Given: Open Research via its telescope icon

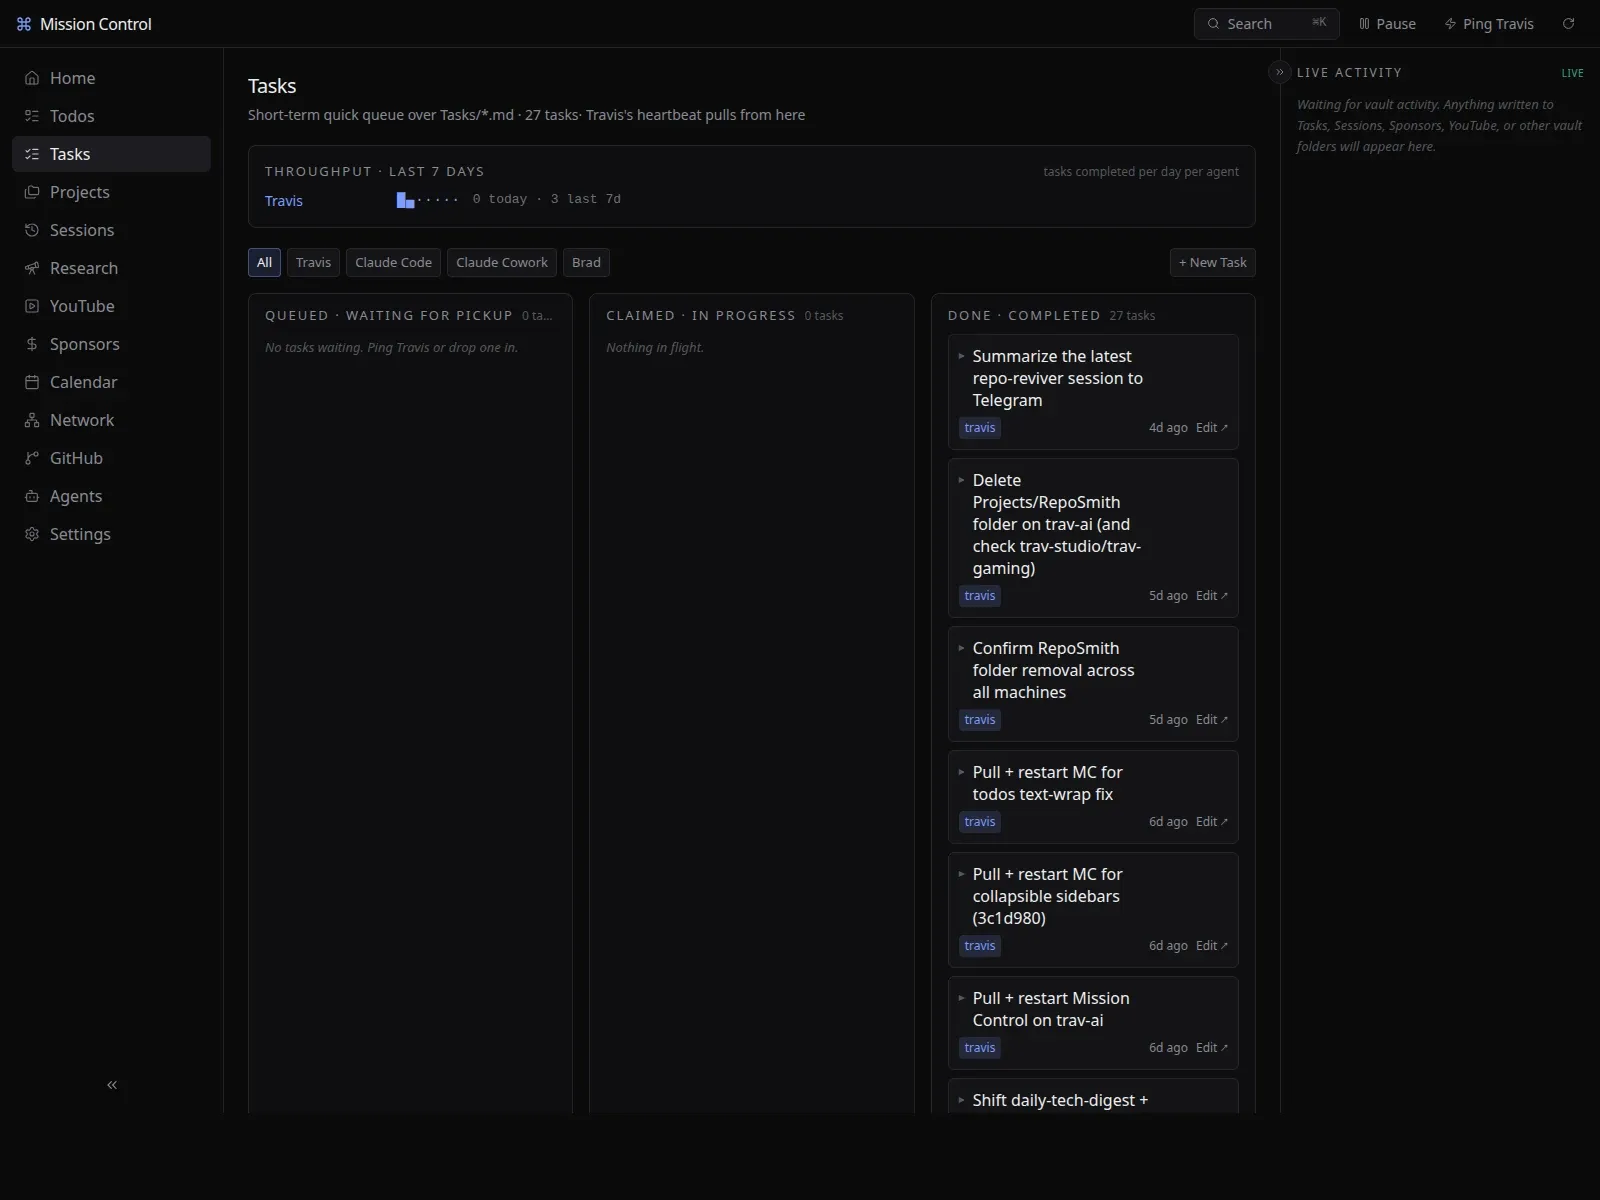Looking at the screenshot, I should pos(32,268).
